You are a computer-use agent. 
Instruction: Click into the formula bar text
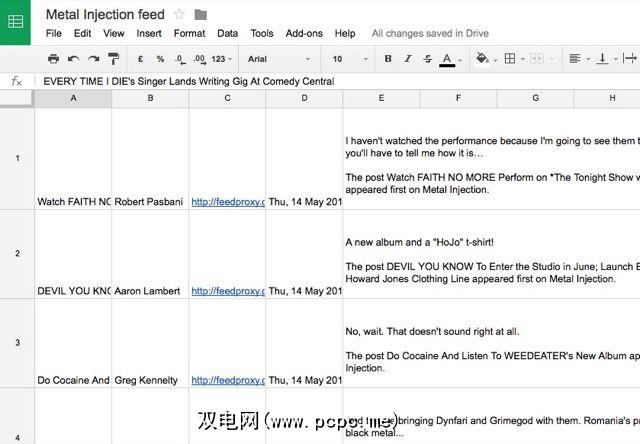click(189, 81)
